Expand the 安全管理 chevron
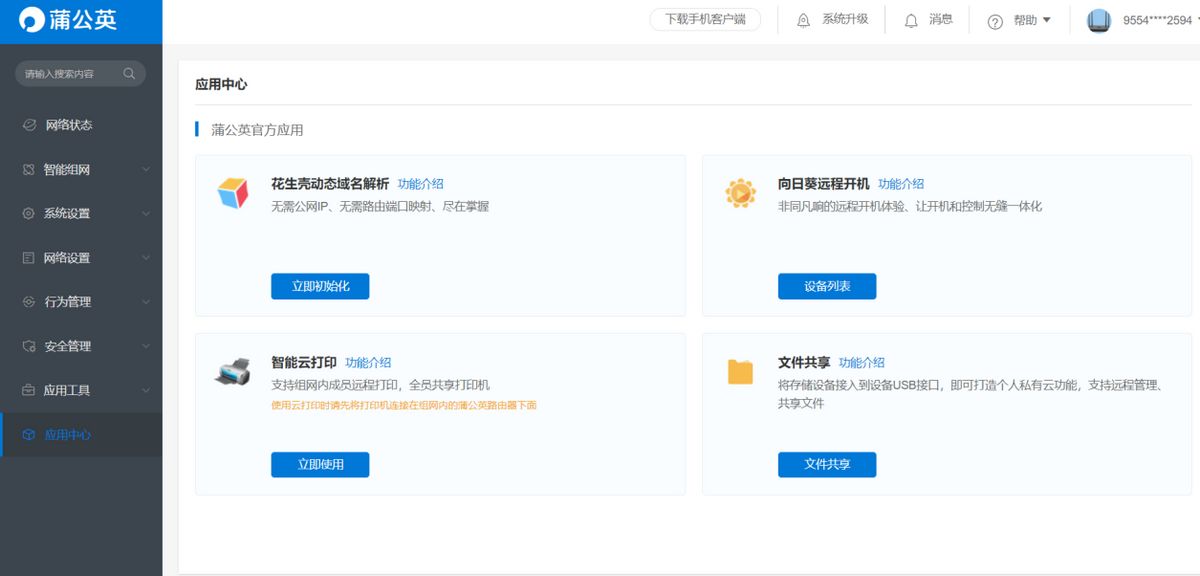Viewport: 1200px width, 576px height. click(146, 346)
